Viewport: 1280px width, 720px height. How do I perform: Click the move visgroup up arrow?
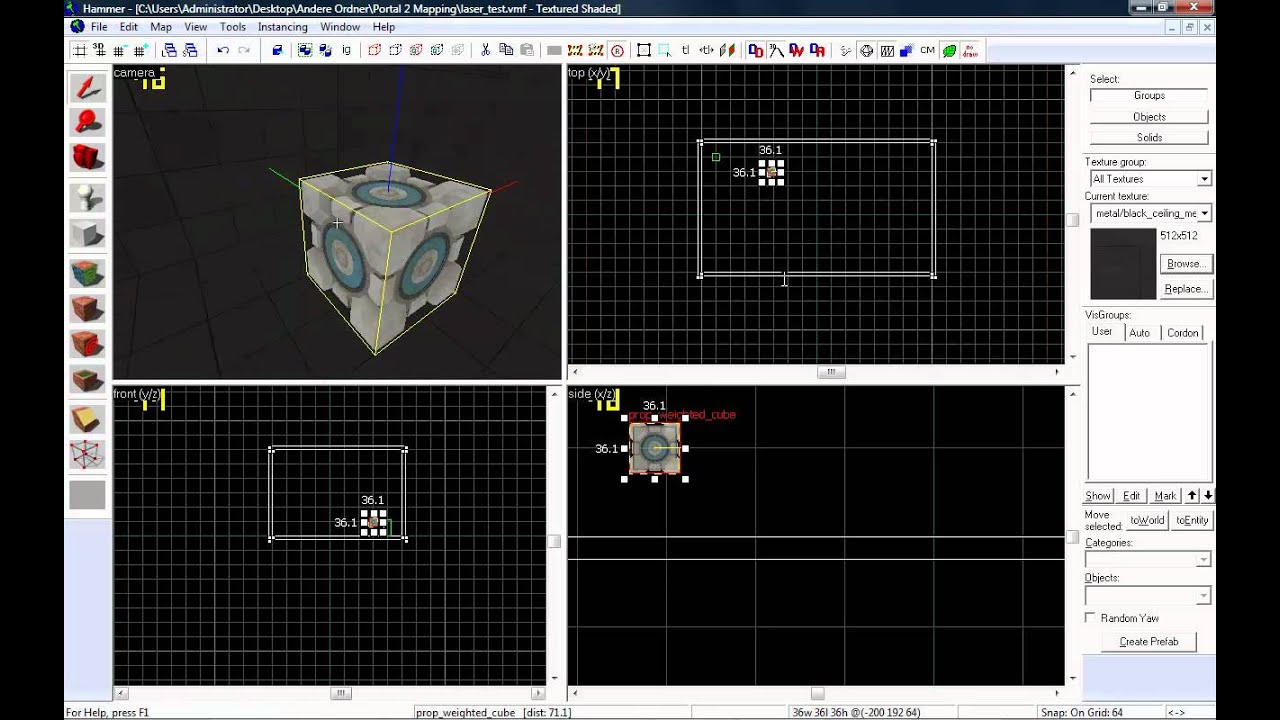tap(1192, 496)
